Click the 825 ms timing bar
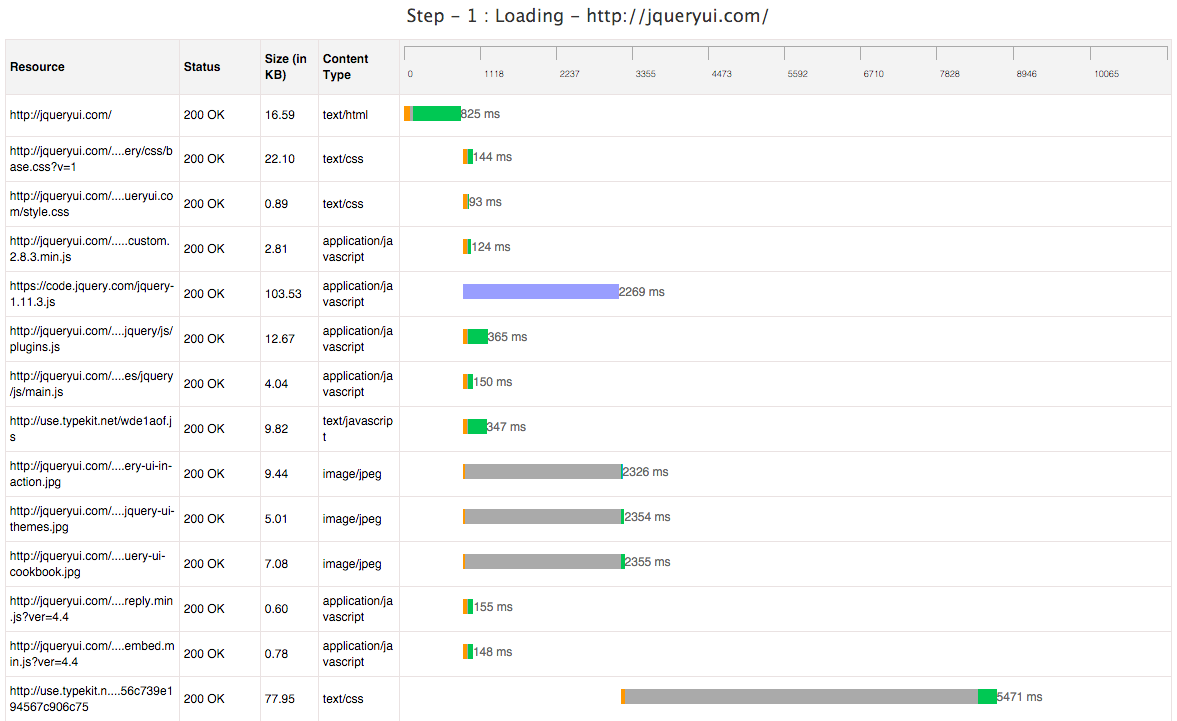Screen dimensions: 1177x721 [432, 114]
